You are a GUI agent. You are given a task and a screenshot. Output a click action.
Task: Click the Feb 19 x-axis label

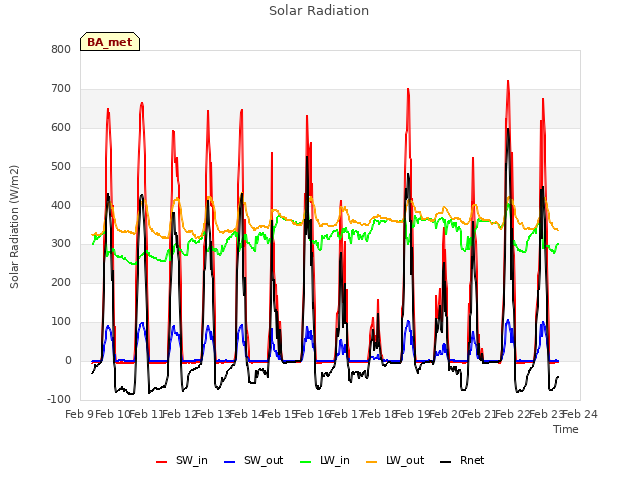[412, 414]
